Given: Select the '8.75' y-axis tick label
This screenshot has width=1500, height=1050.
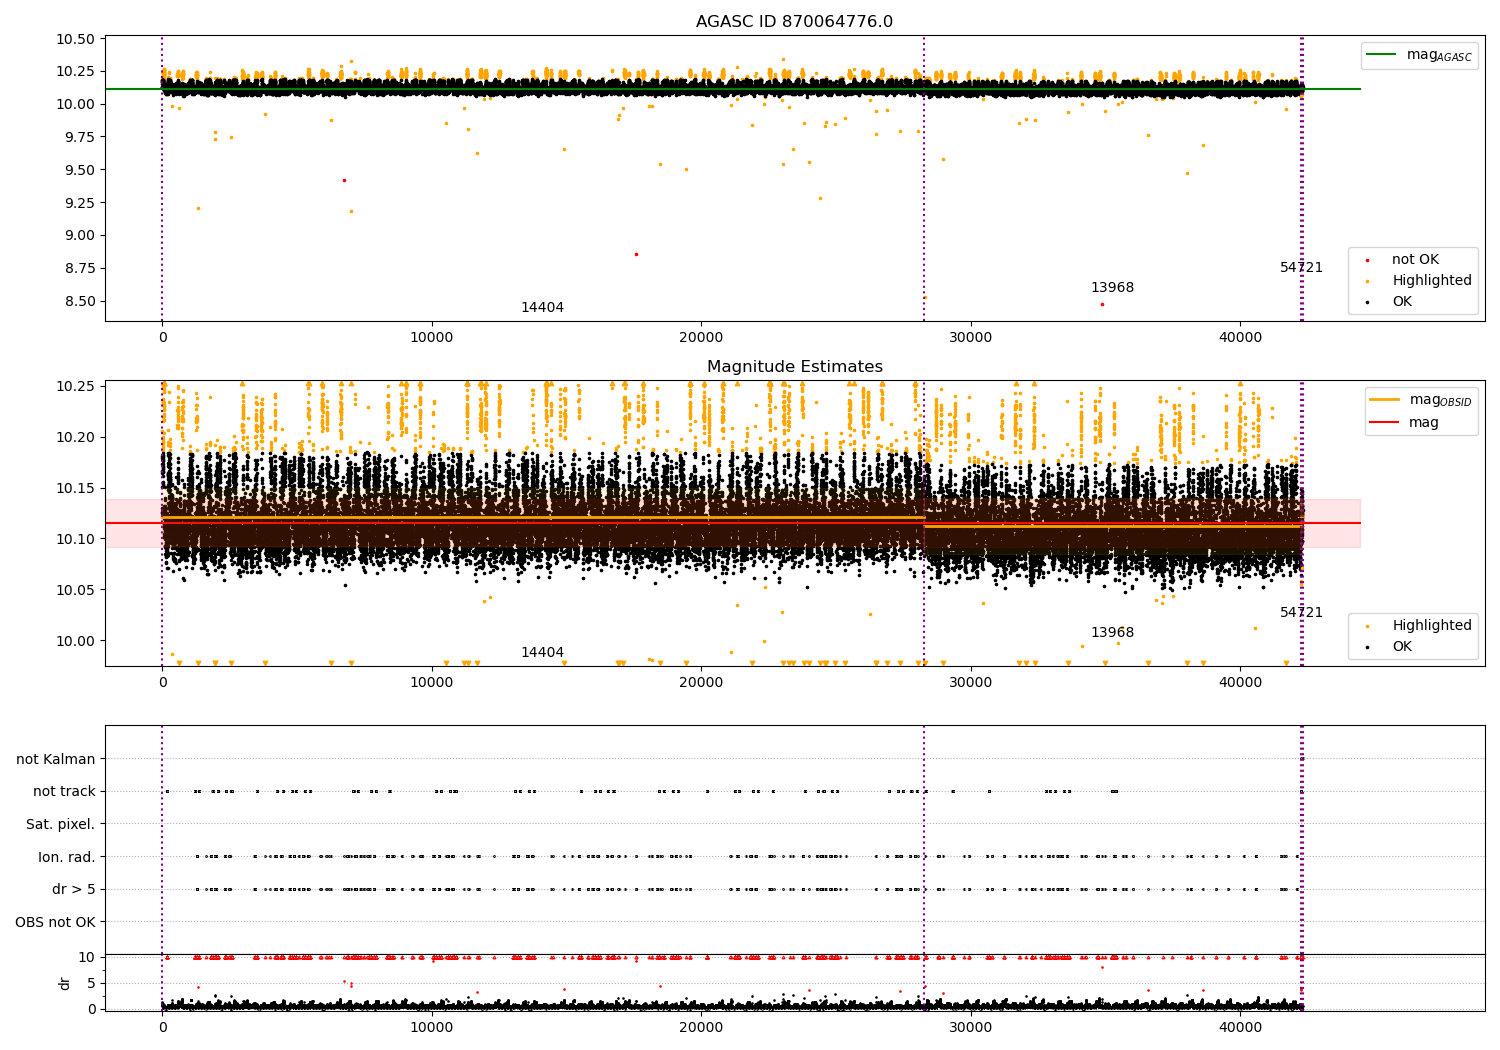Looking at the screenshot, I should click(79, 269).
